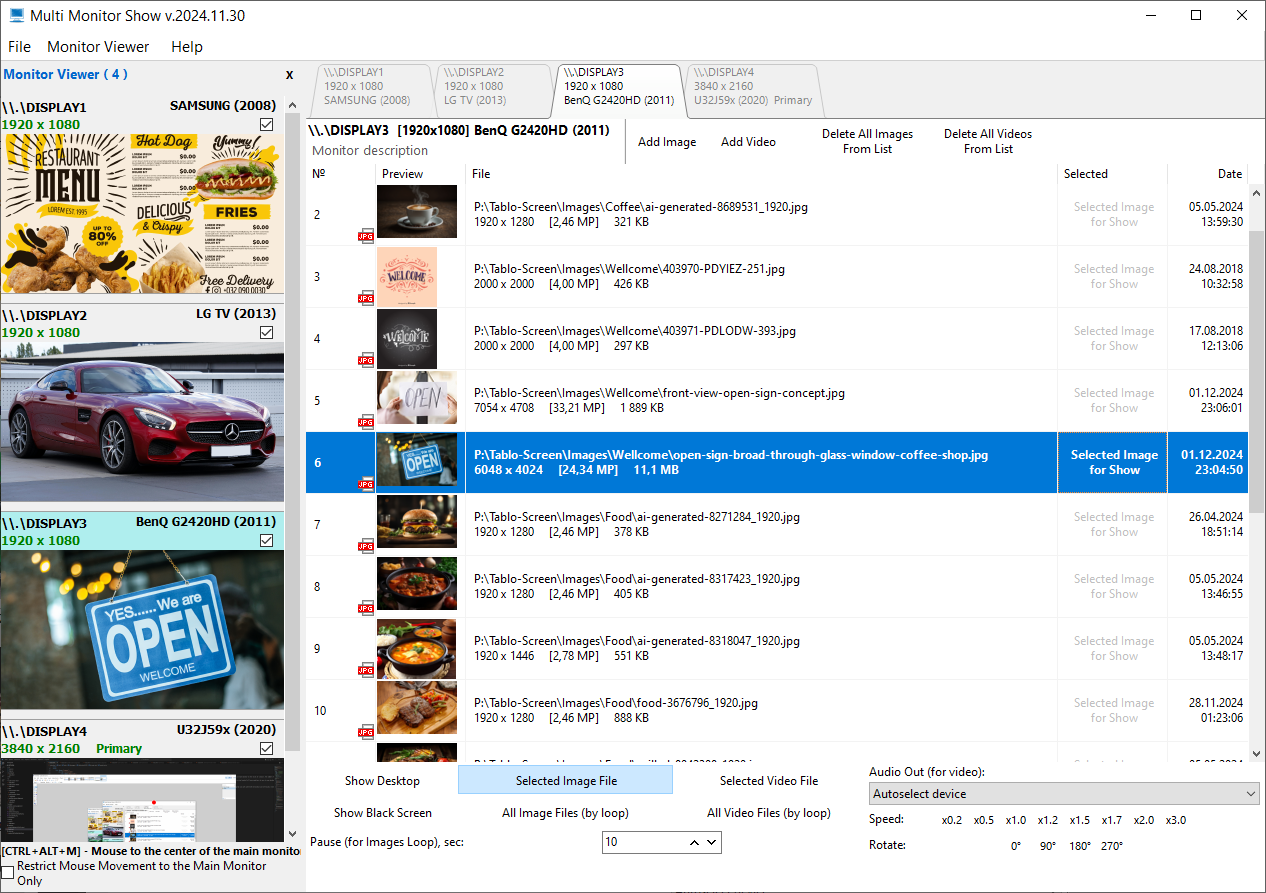
Task: Set video speed to x1.5
Action: [x=1079, y=820]
